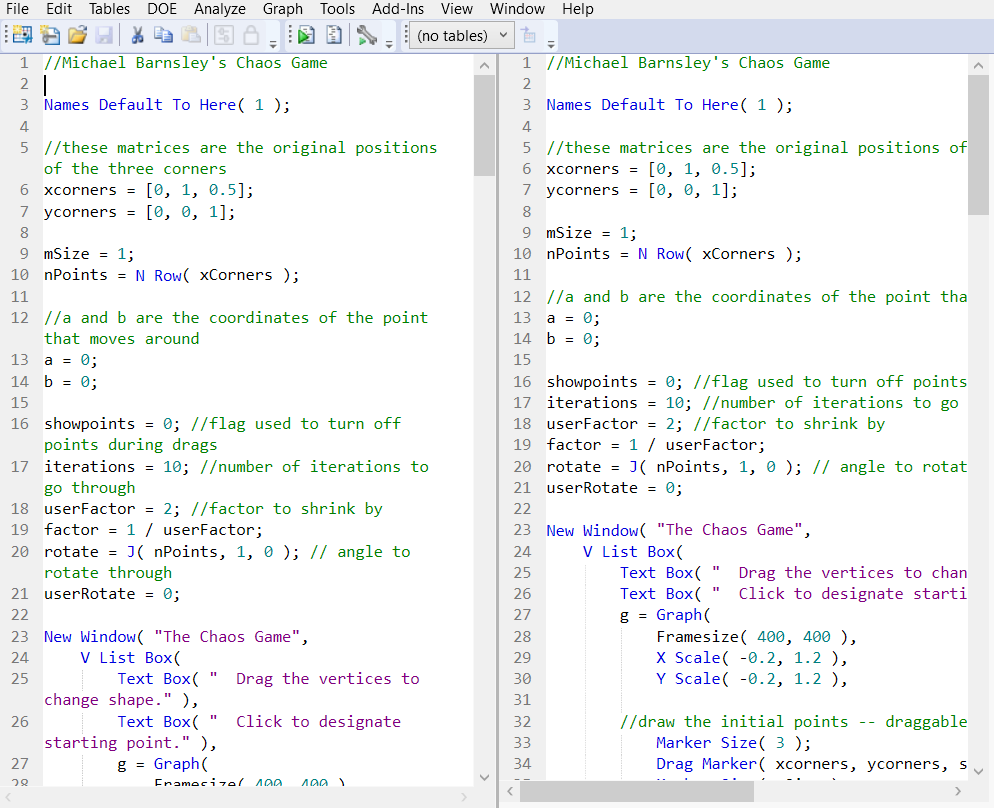994x808 pixels.
Task: Create a new data table
Action: [x=20, y=34]
